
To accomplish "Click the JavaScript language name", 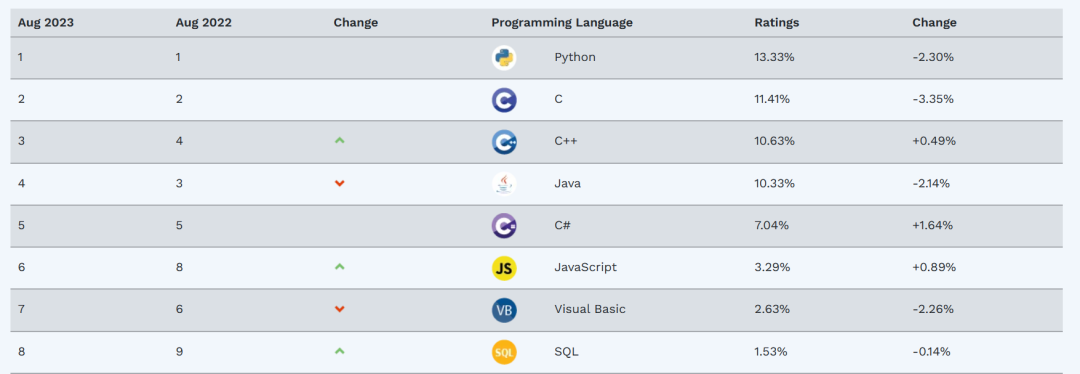I will tap(585, 267).
